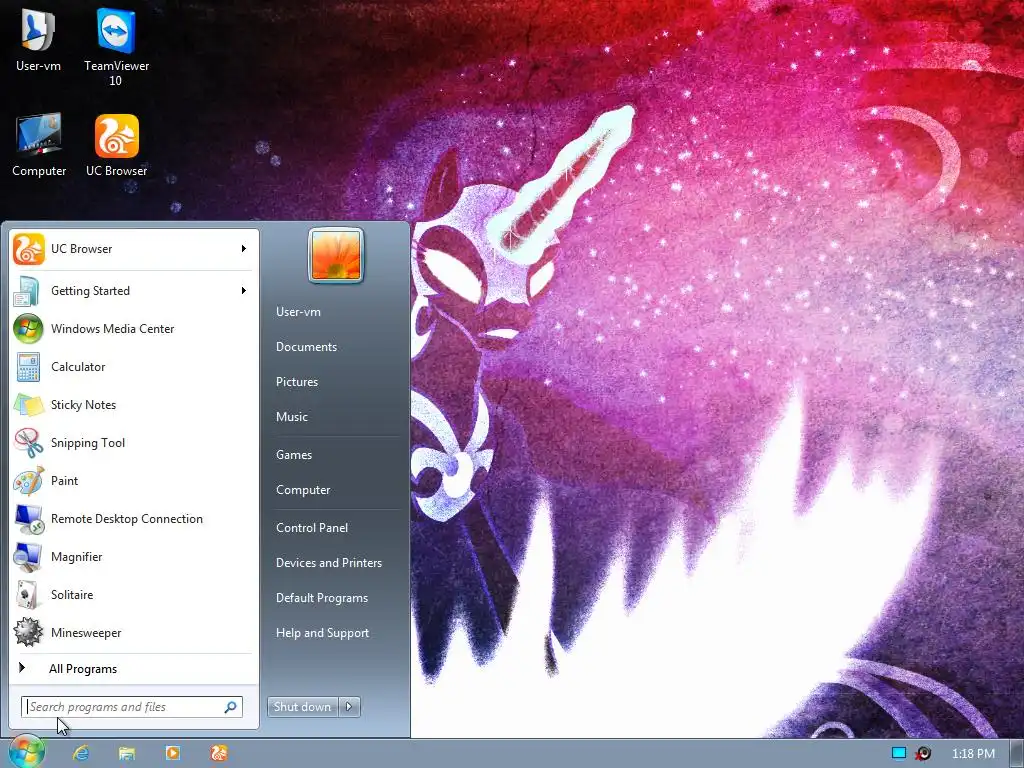Launch Calculator text entry
Image resolution: width=1024 pixels, height=768 pixels.
point(78,367)
